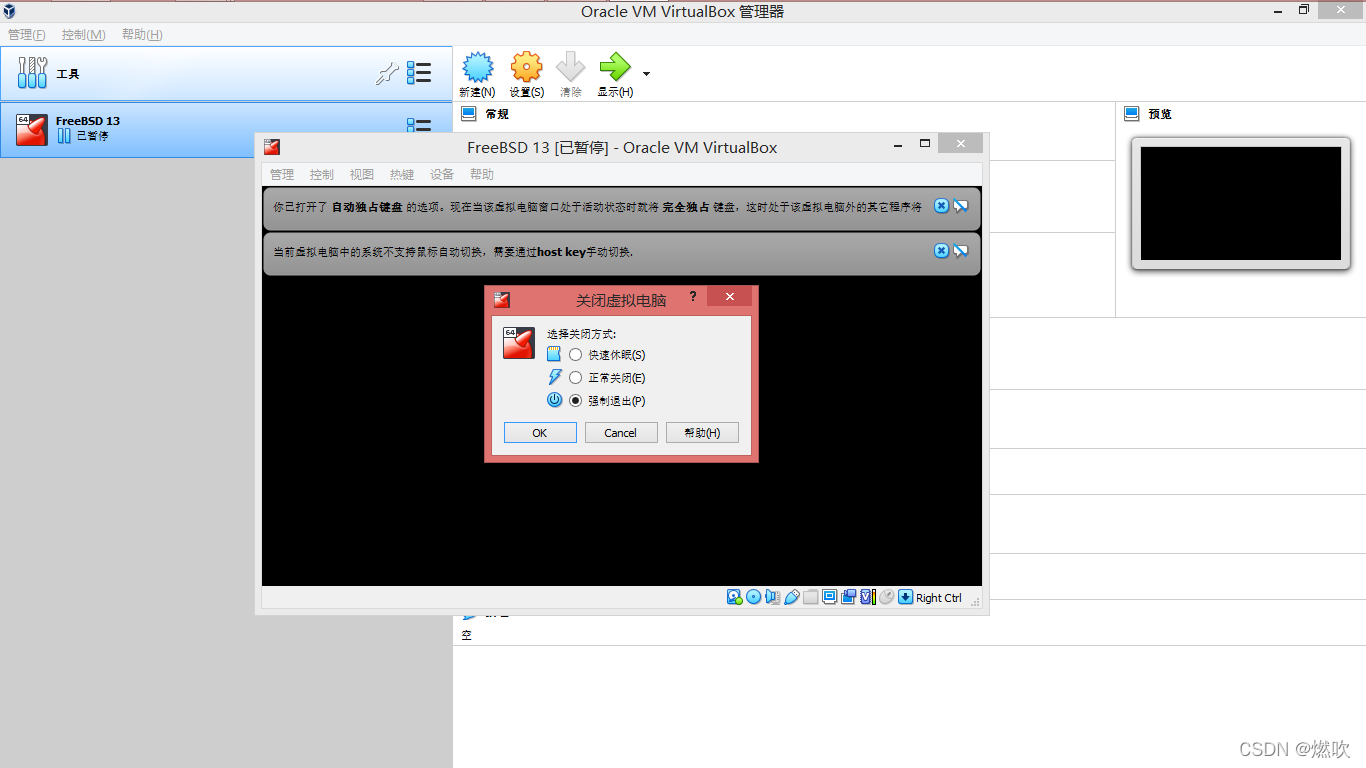
Task: Click the Discard (清除) toolbar icon
Action: pyautogui.click(x=570, y=67)
